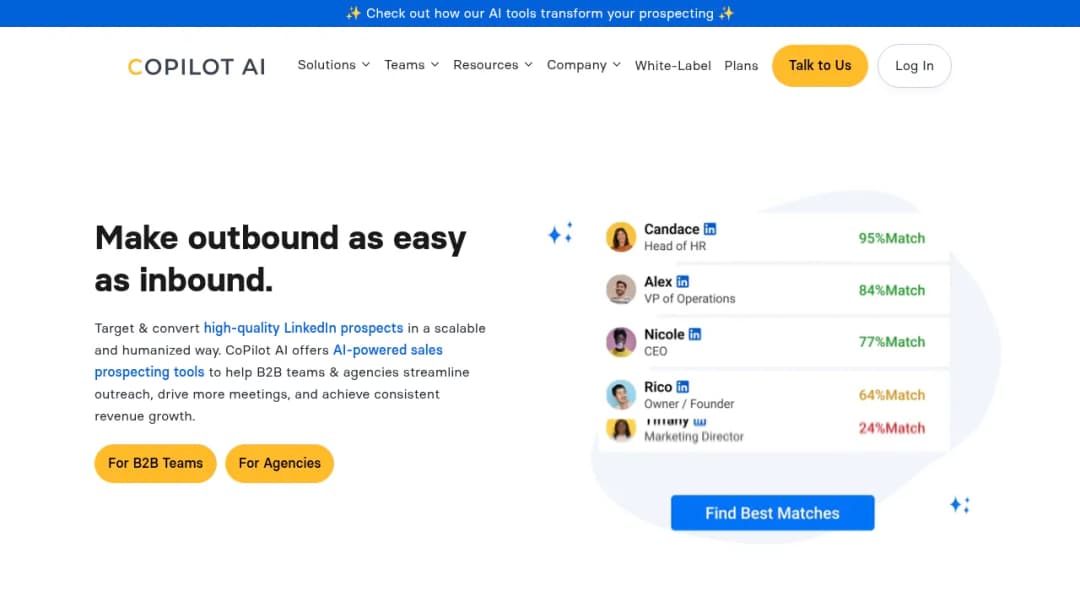This screenshot has width=1080, height=608.
Task: Click LinkedIn icon next to Candace
Action: (709, 229)
